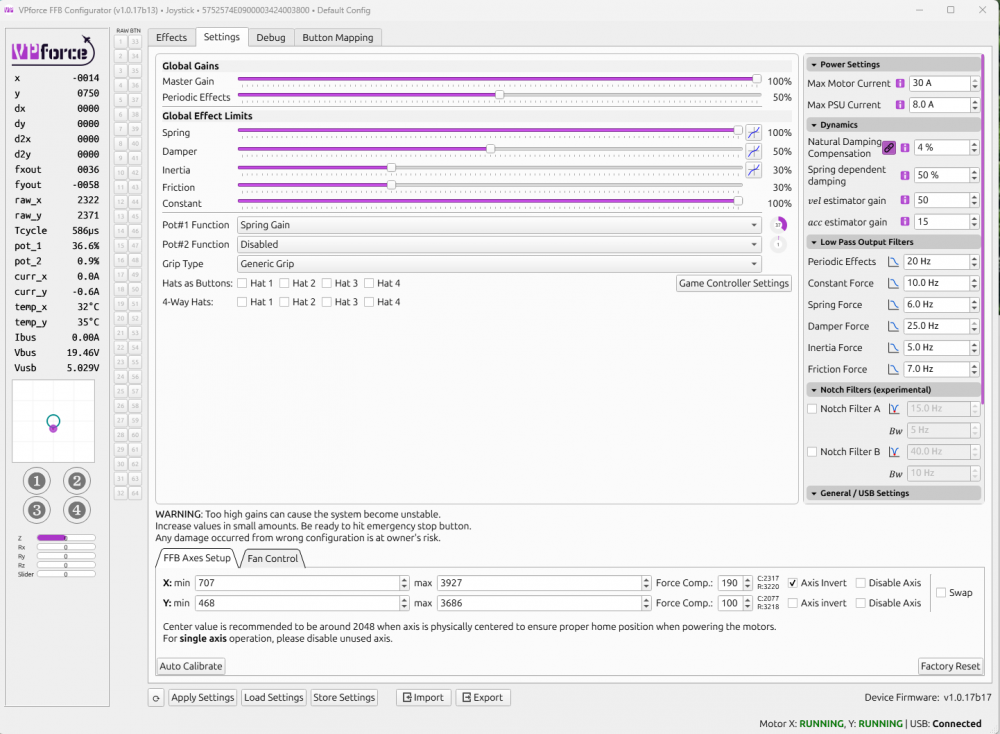Click the Natural Damping link icon
The height and width of the screenshot is (734, 1000).
pyautogui.click(x=889, y=148)
